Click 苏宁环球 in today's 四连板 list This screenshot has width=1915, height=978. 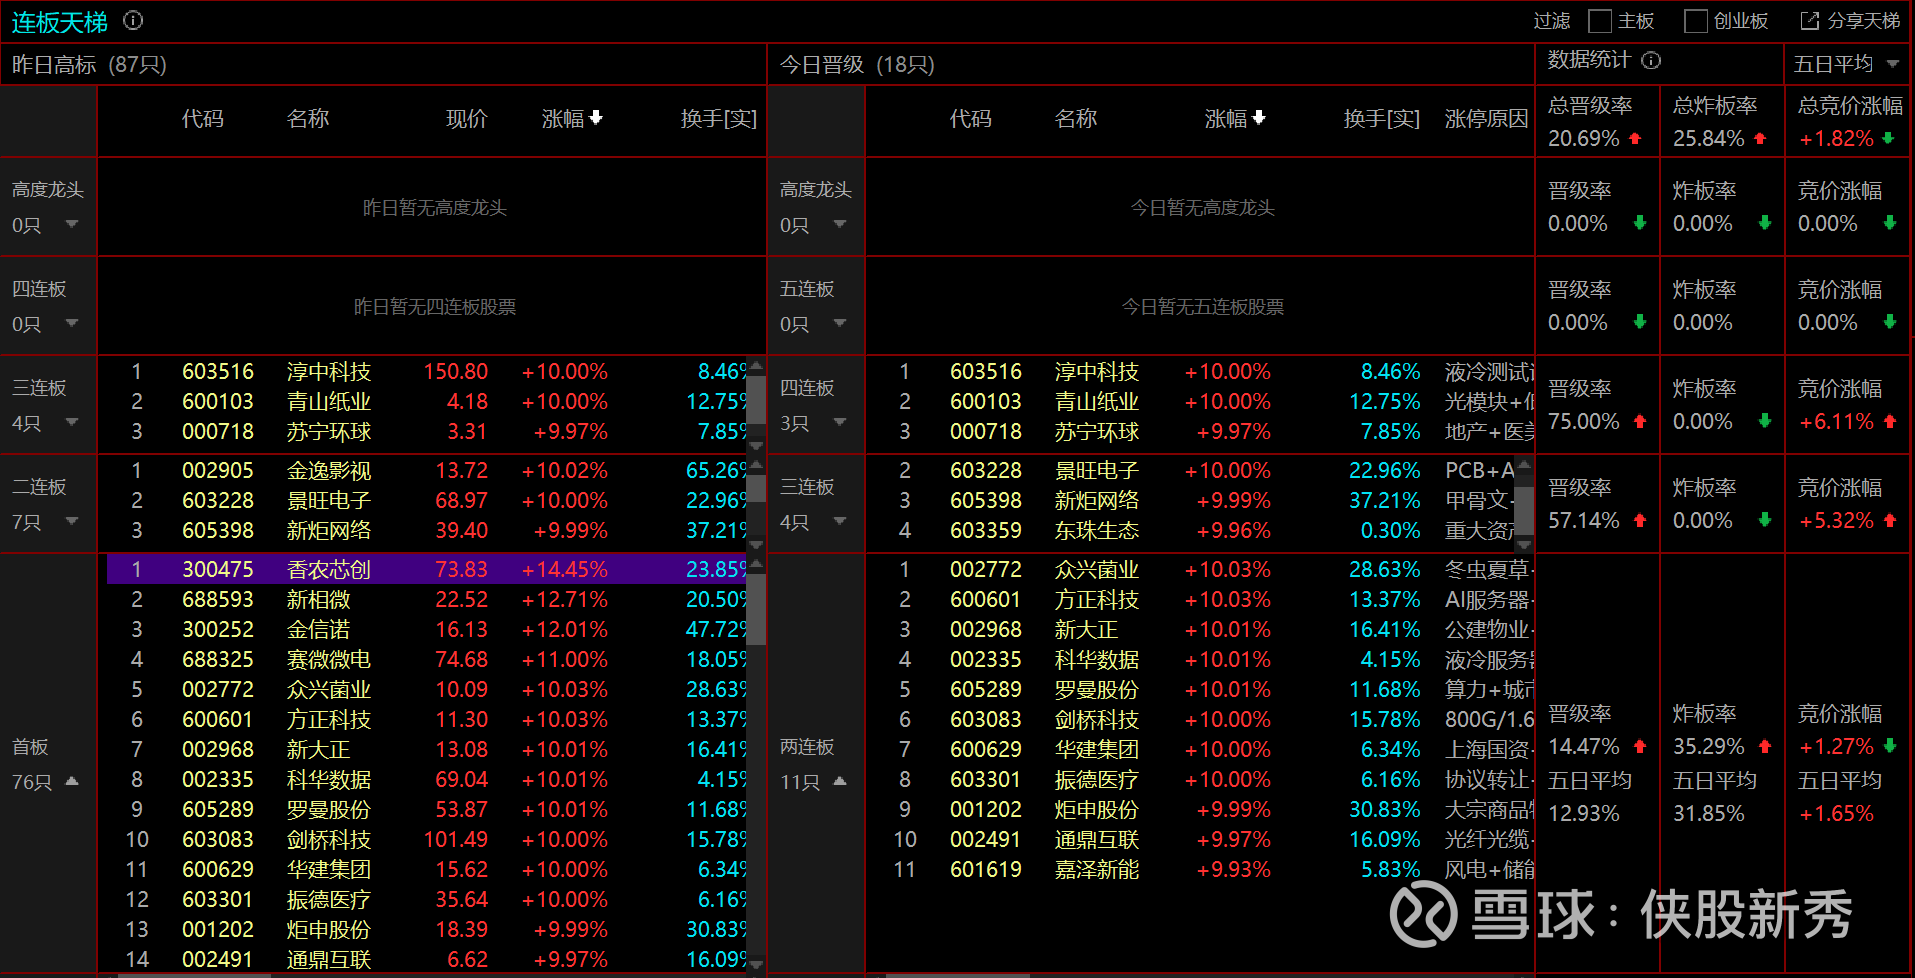coord(1096,432)
